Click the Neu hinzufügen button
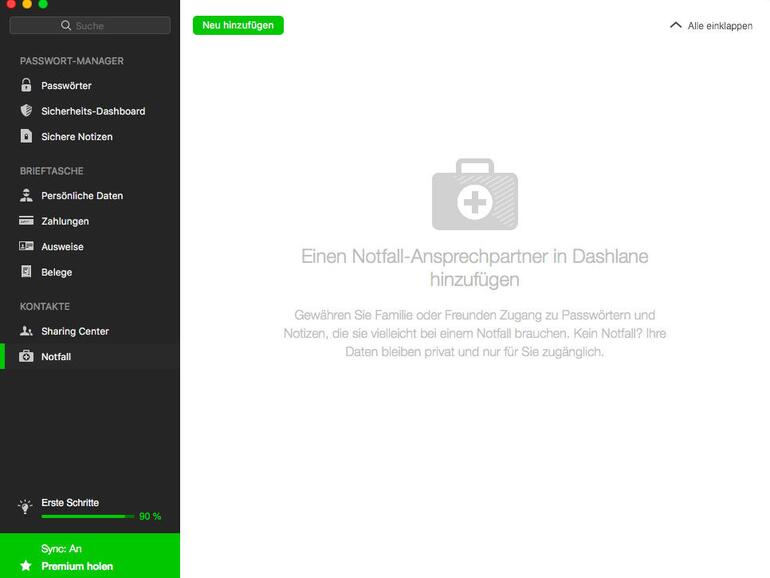Image resolution: width=770 pixels, height=578 pixels. click(238, 25)
